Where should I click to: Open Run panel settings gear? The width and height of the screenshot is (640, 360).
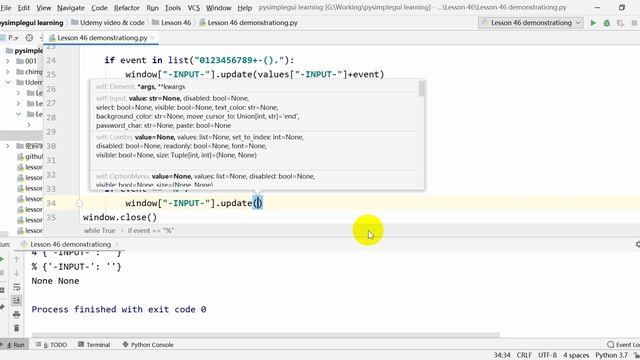[637, 244]
